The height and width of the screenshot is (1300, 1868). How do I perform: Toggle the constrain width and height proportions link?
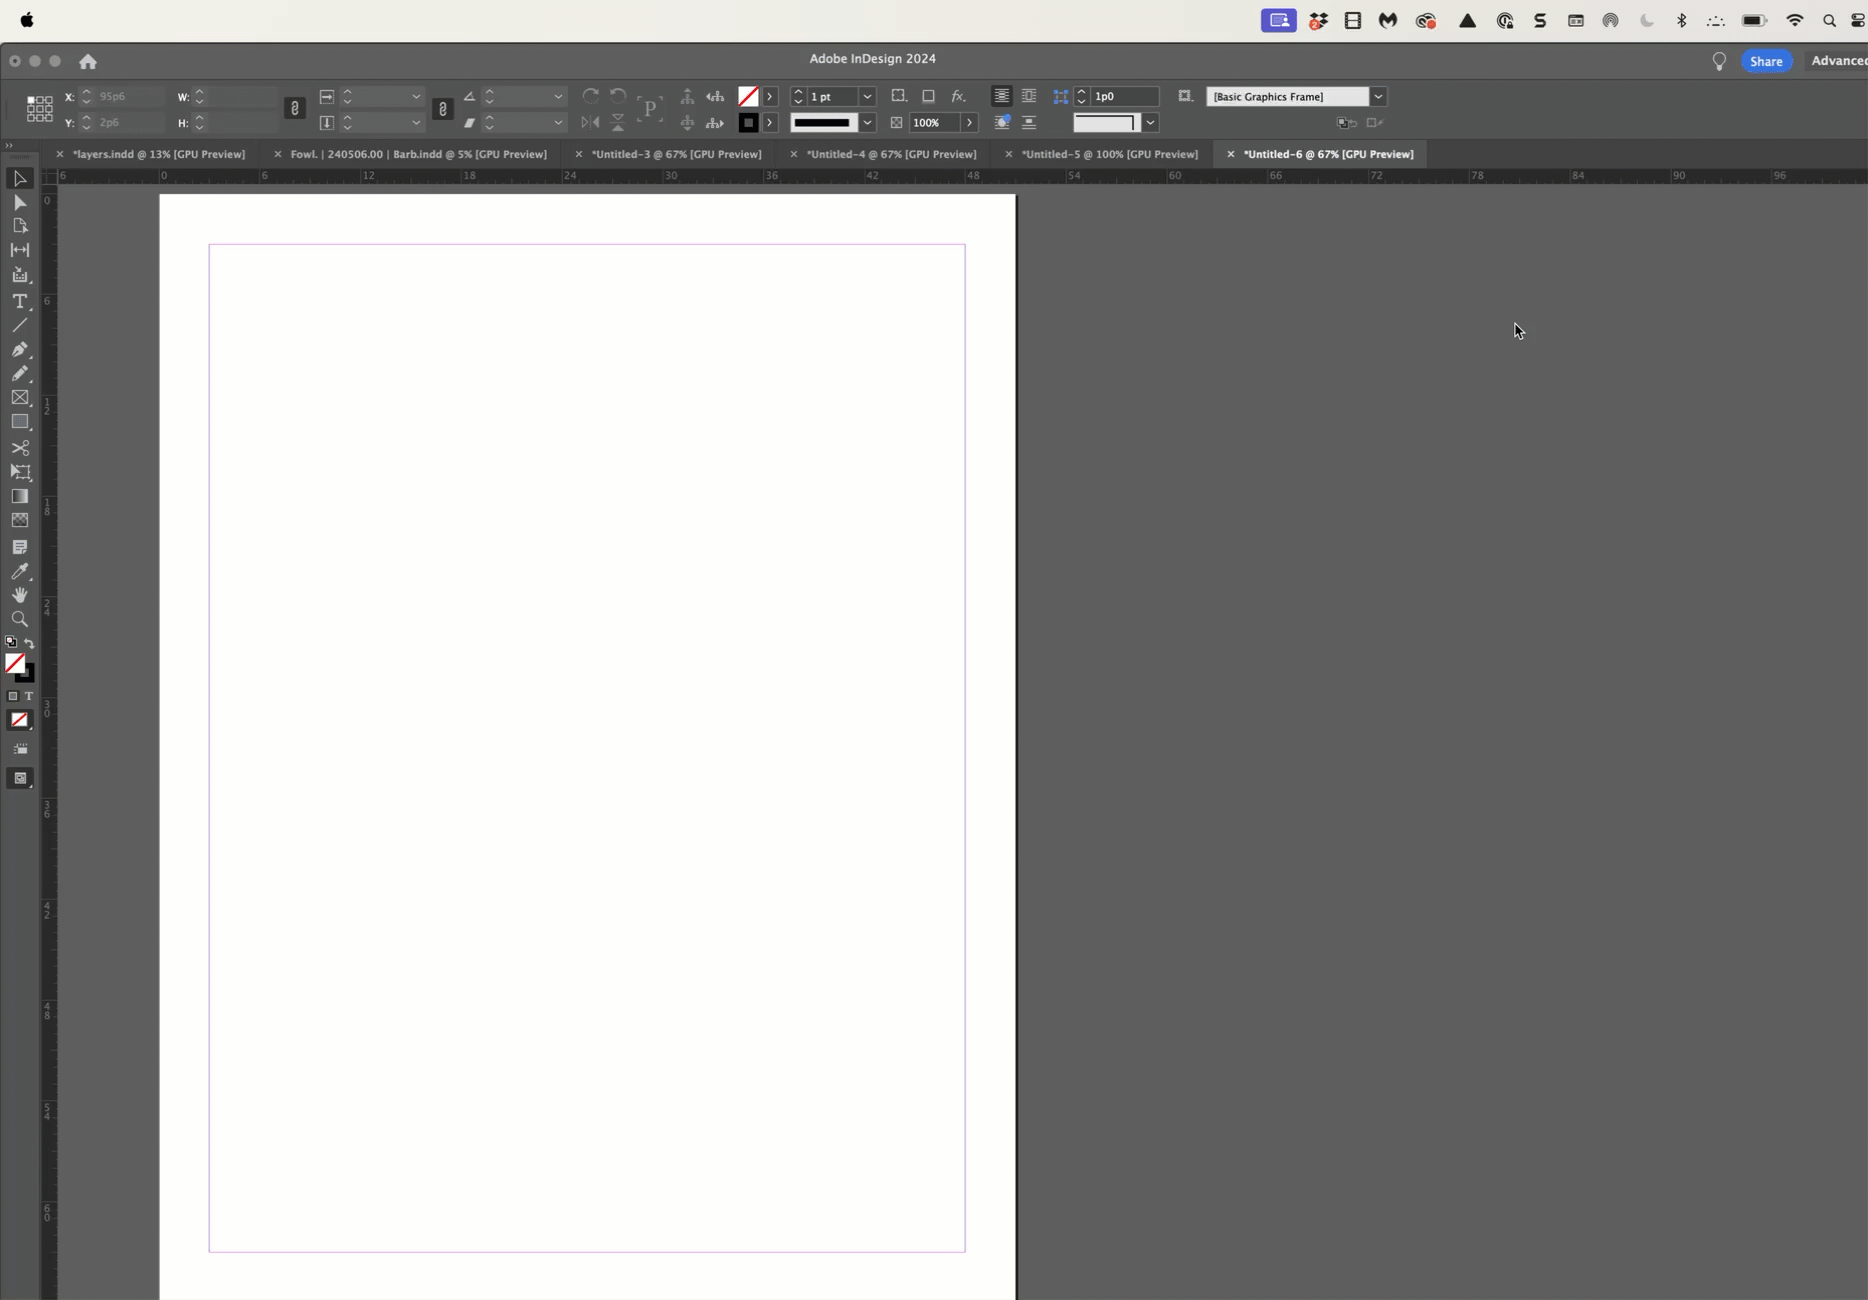tap(294, 109)
